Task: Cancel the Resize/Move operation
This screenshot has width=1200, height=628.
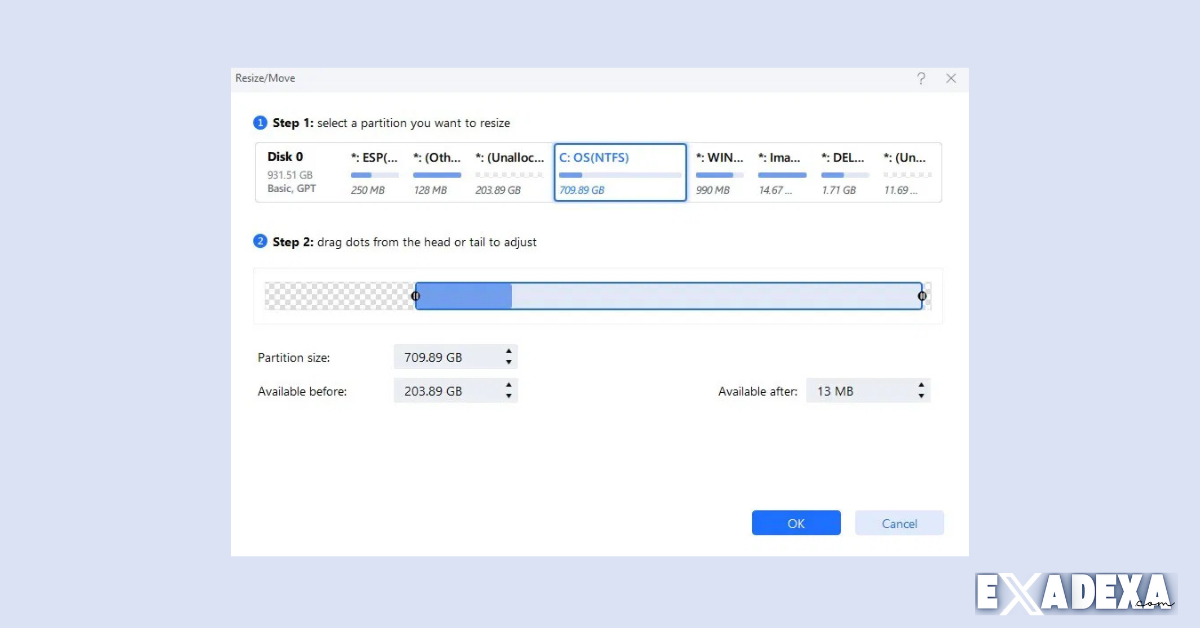Action: 898,523
